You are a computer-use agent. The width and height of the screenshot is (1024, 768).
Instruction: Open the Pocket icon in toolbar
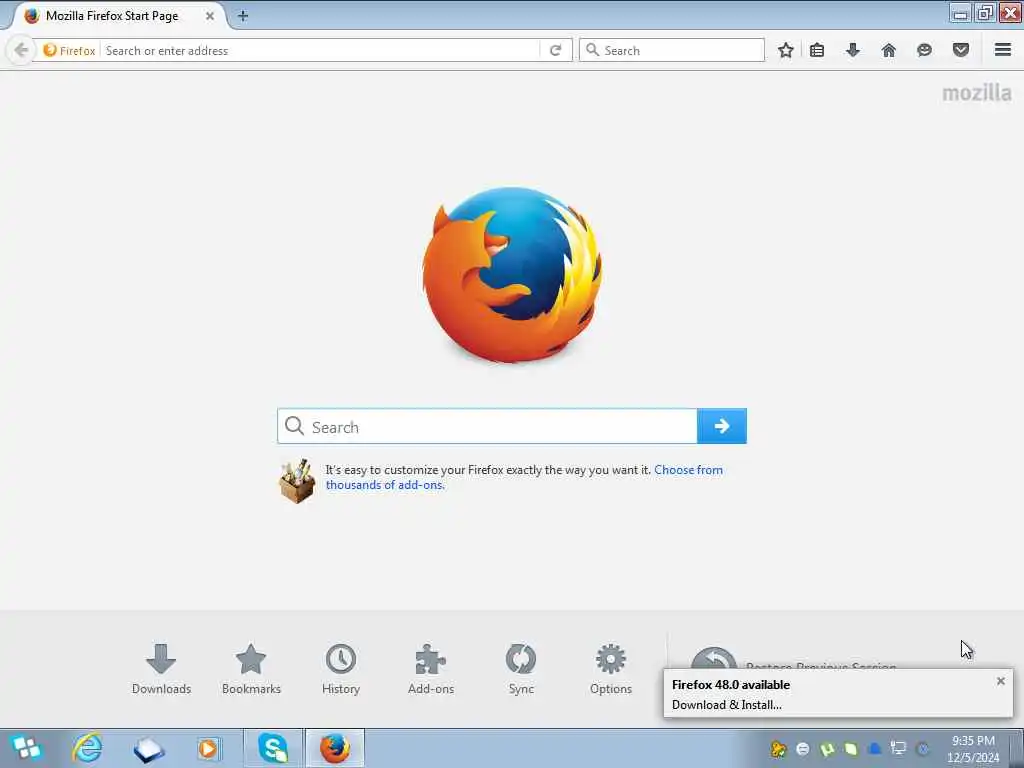point(960,50)
